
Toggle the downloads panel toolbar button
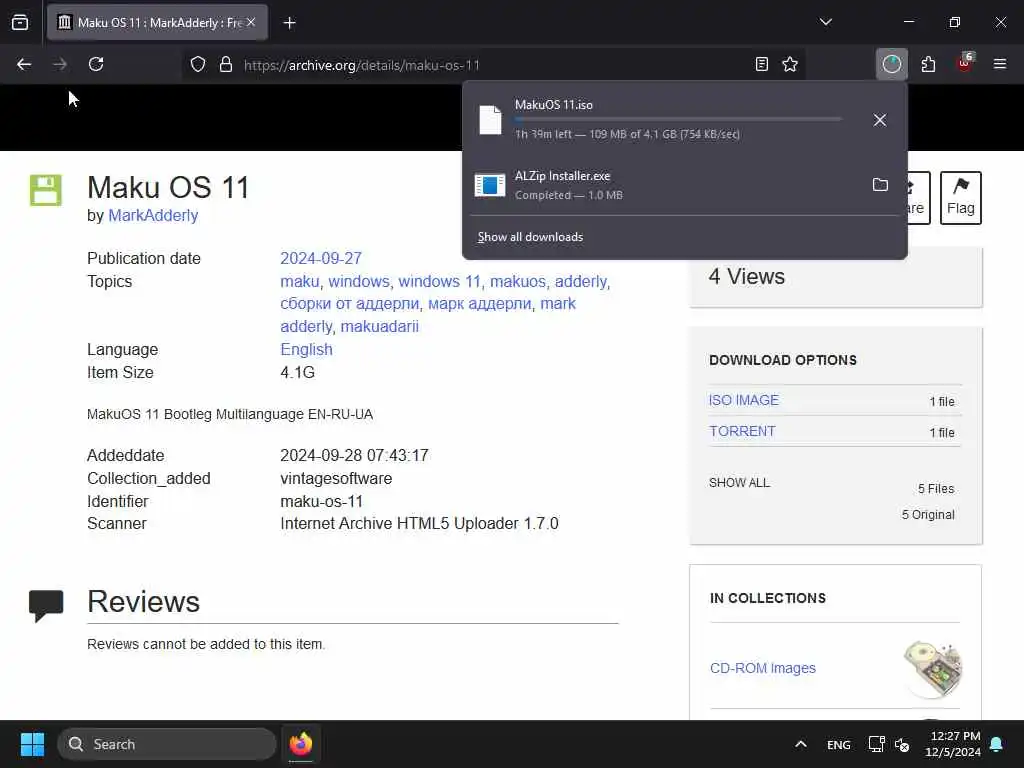pyautogui.click(x=891, y=64)
